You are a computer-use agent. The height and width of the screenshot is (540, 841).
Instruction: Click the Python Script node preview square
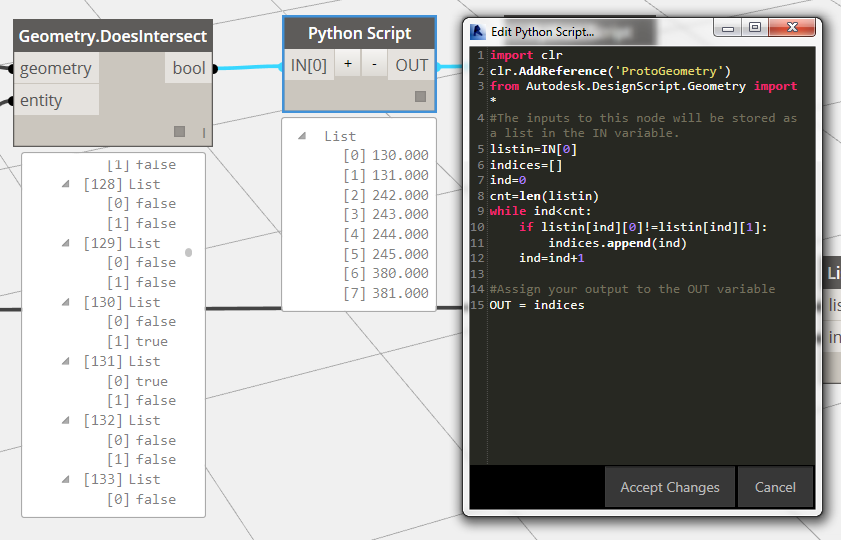coord(421,97)
